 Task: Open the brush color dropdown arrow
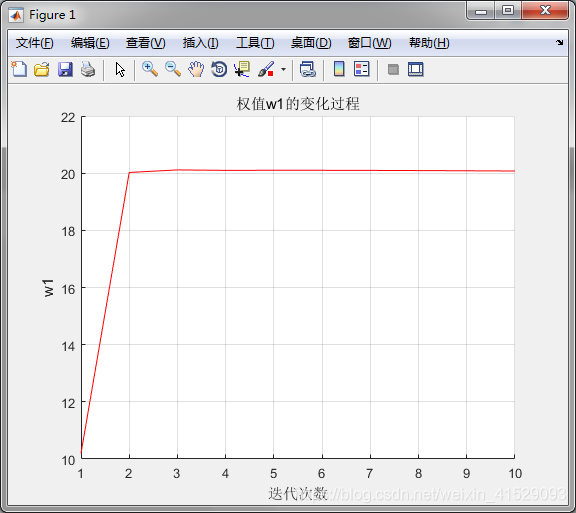click(x=283, y=69)
